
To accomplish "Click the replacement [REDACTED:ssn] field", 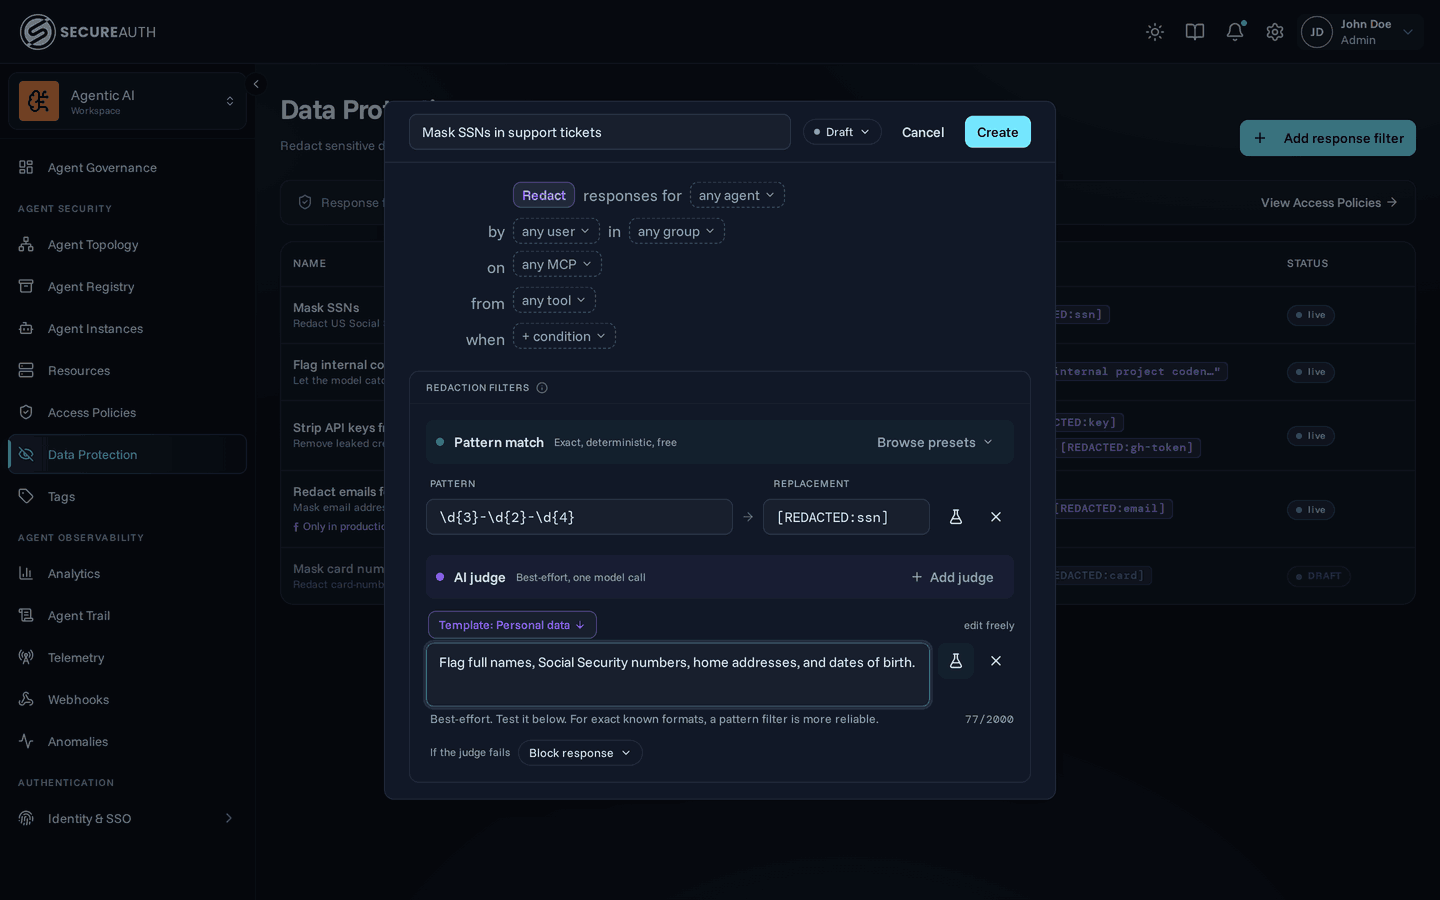I will click(846, 517).
